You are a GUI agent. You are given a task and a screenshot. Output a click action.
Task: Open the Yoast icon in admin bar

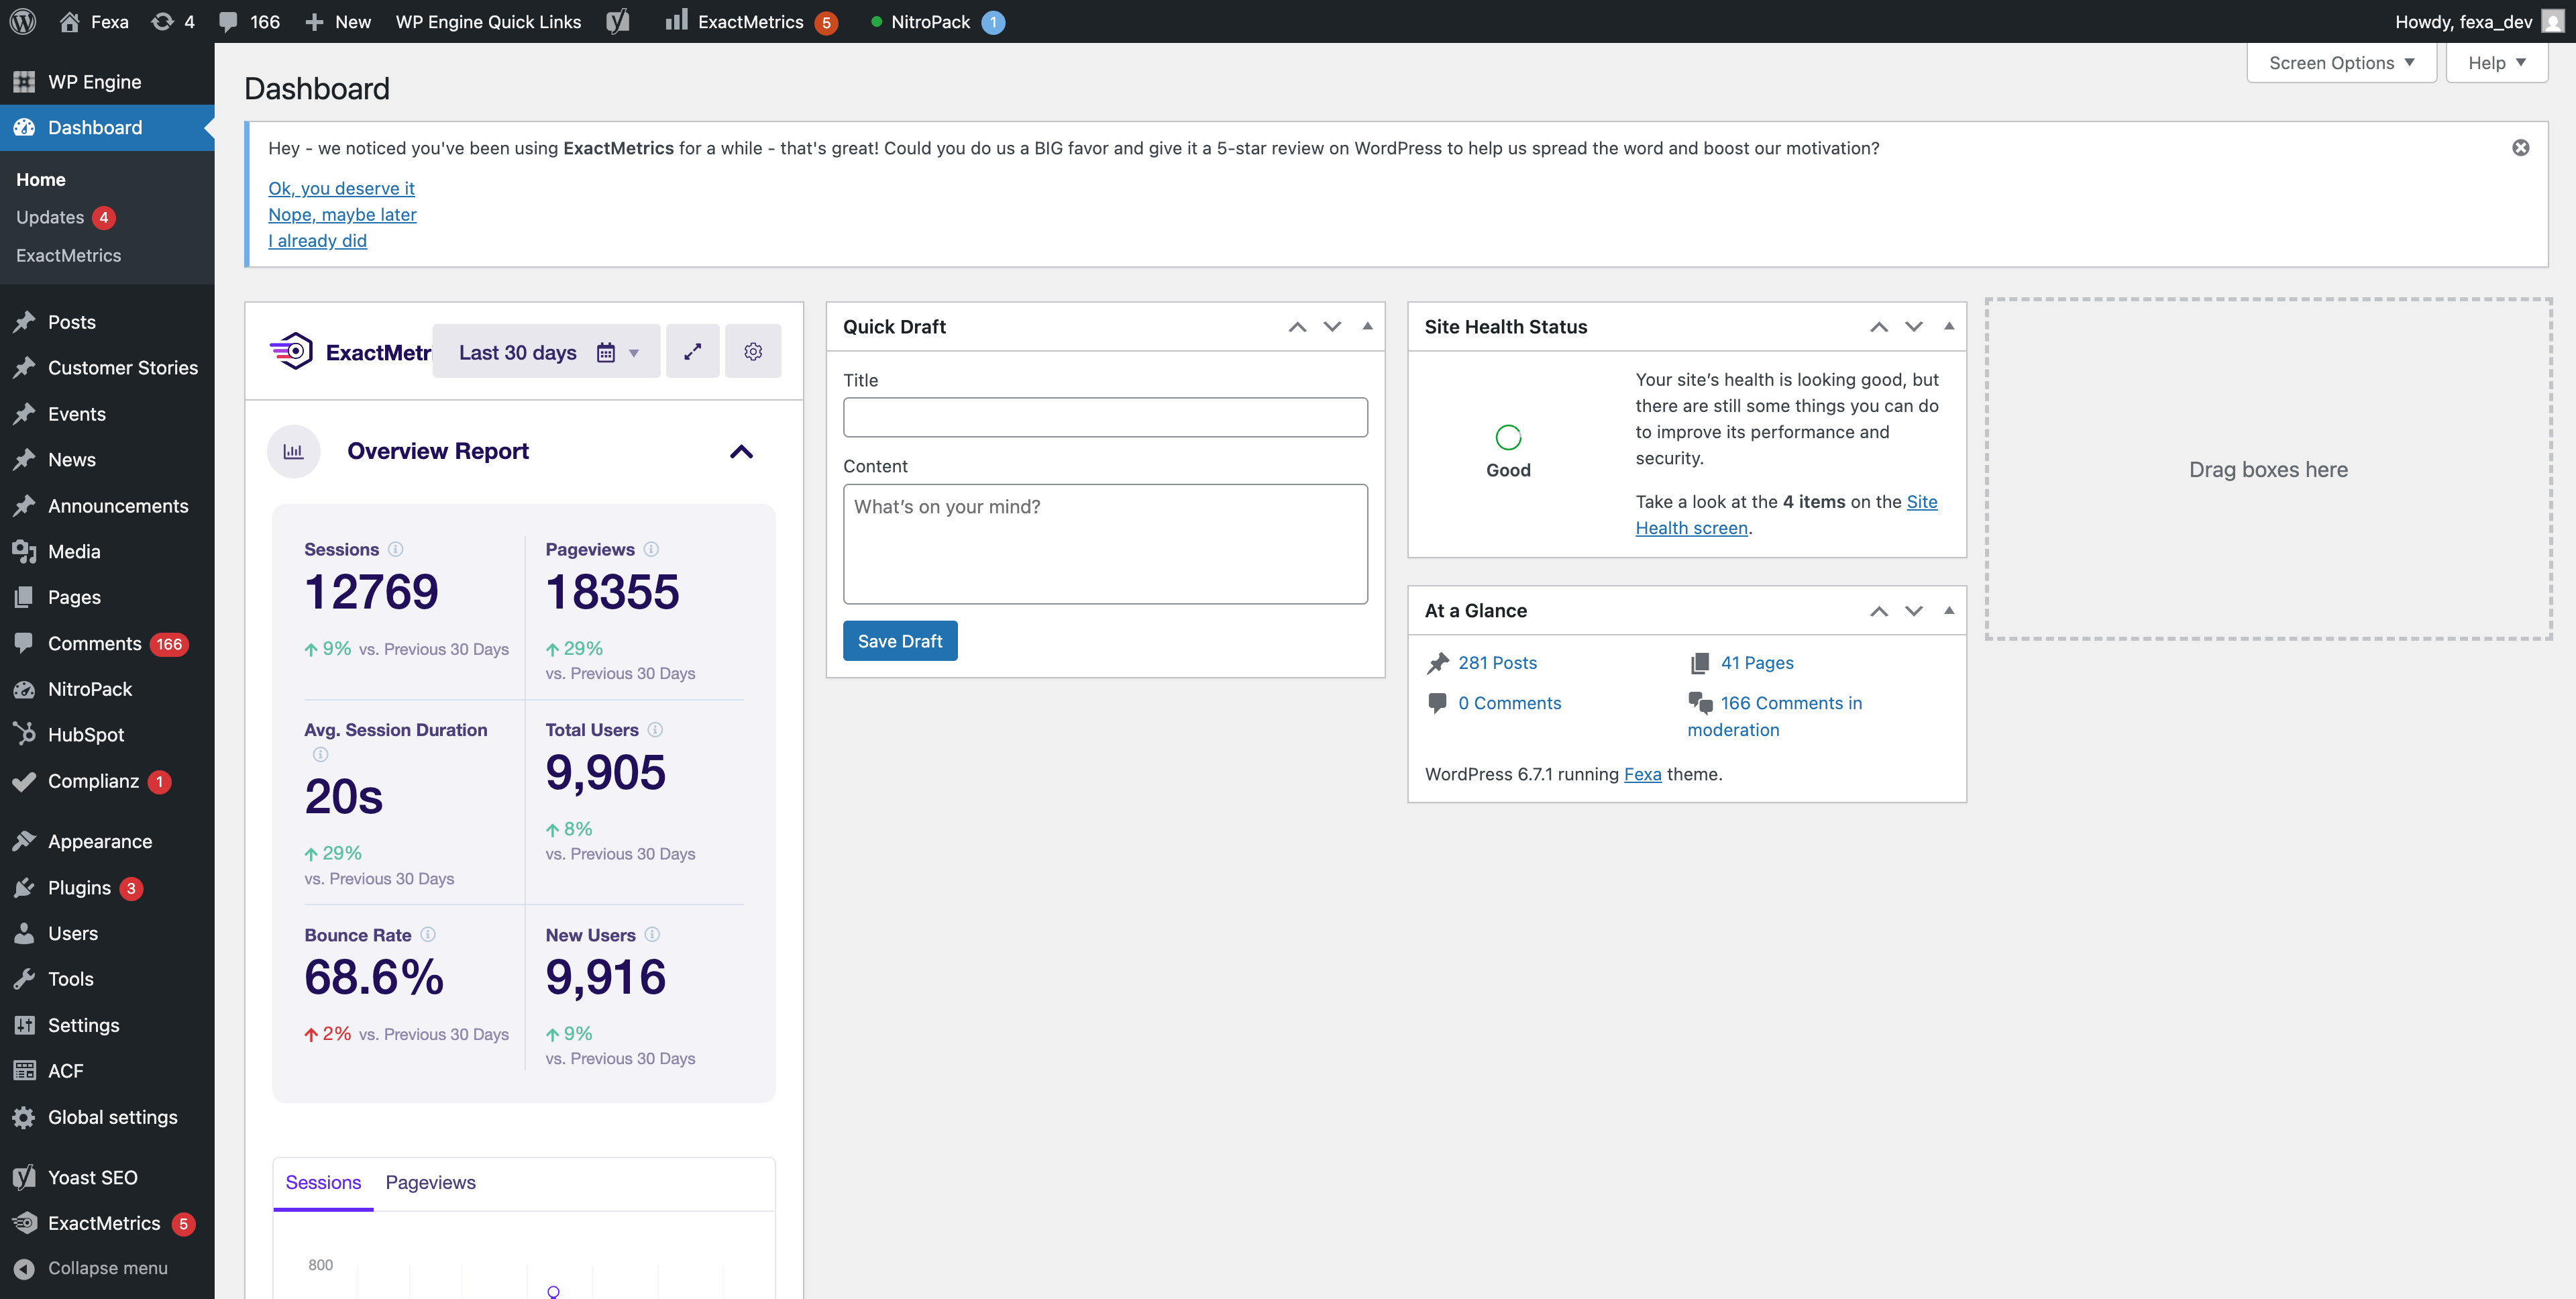click(x=618, y=21)
